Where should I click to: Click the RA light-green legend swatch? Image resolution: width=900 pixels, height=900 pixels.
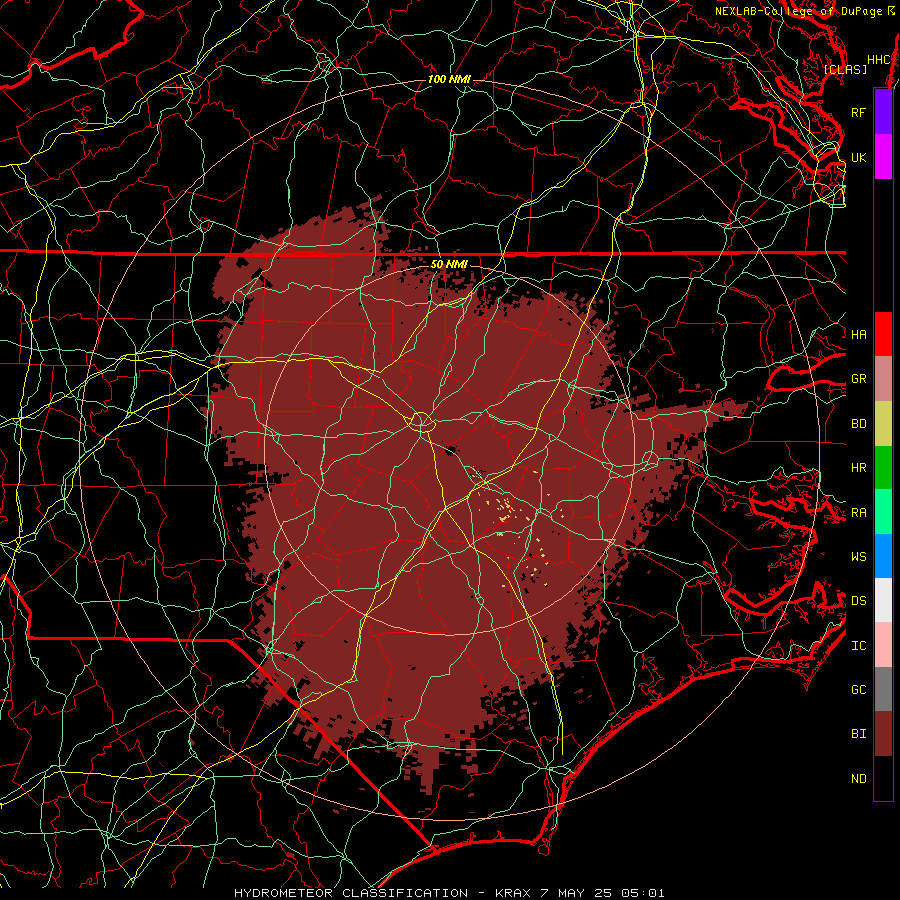tap(883, 512)
